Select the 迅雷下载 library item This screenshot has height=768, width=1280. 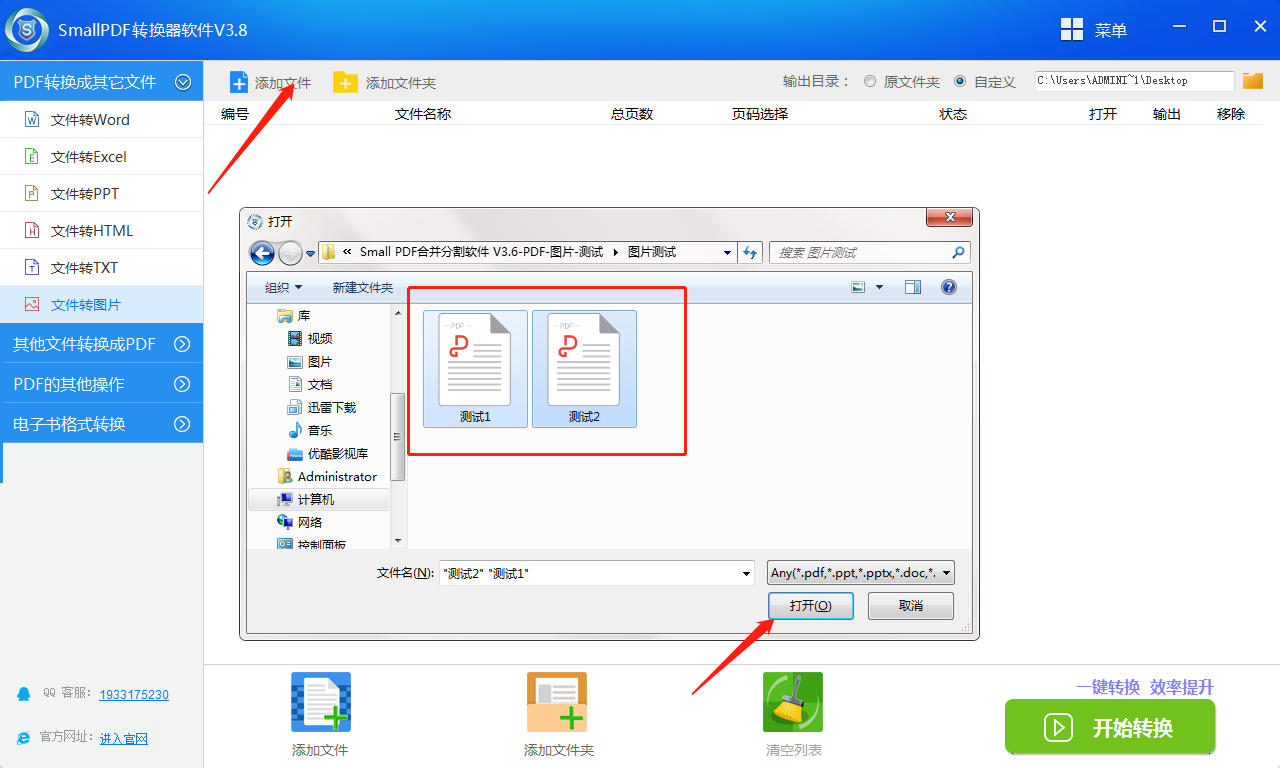click(331, 408)
